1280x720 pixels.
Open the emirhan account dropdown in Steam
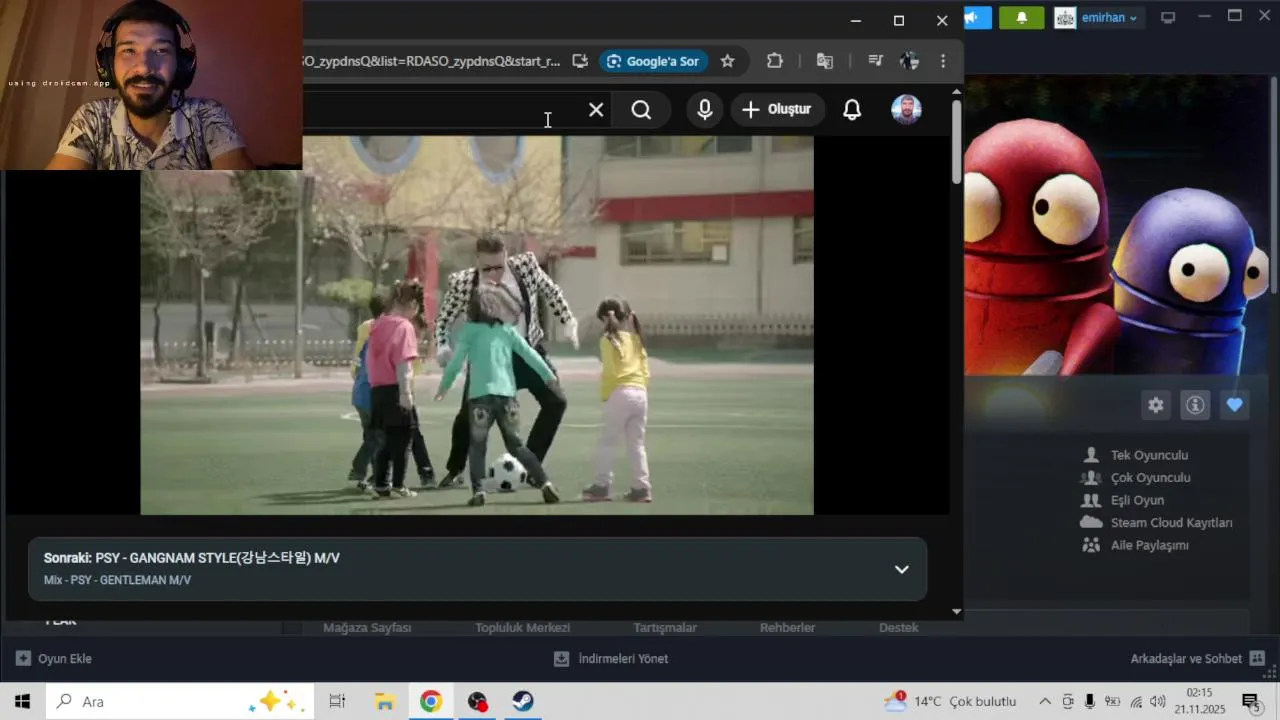click(1097, 18)
